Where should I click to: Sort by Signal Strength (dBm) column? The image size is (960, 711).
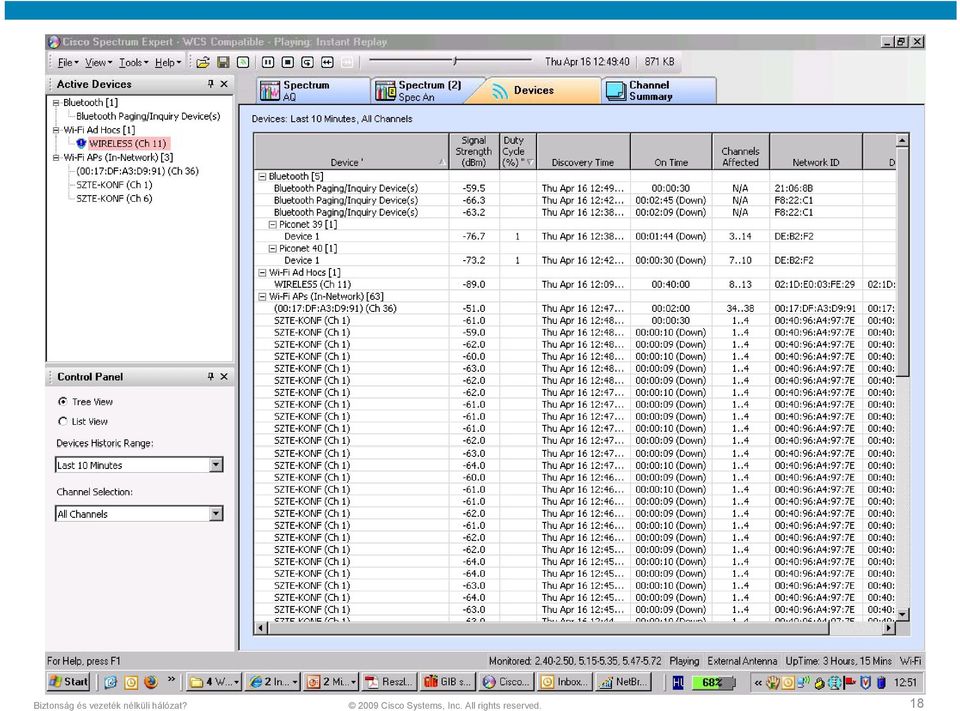coord(474,151)
